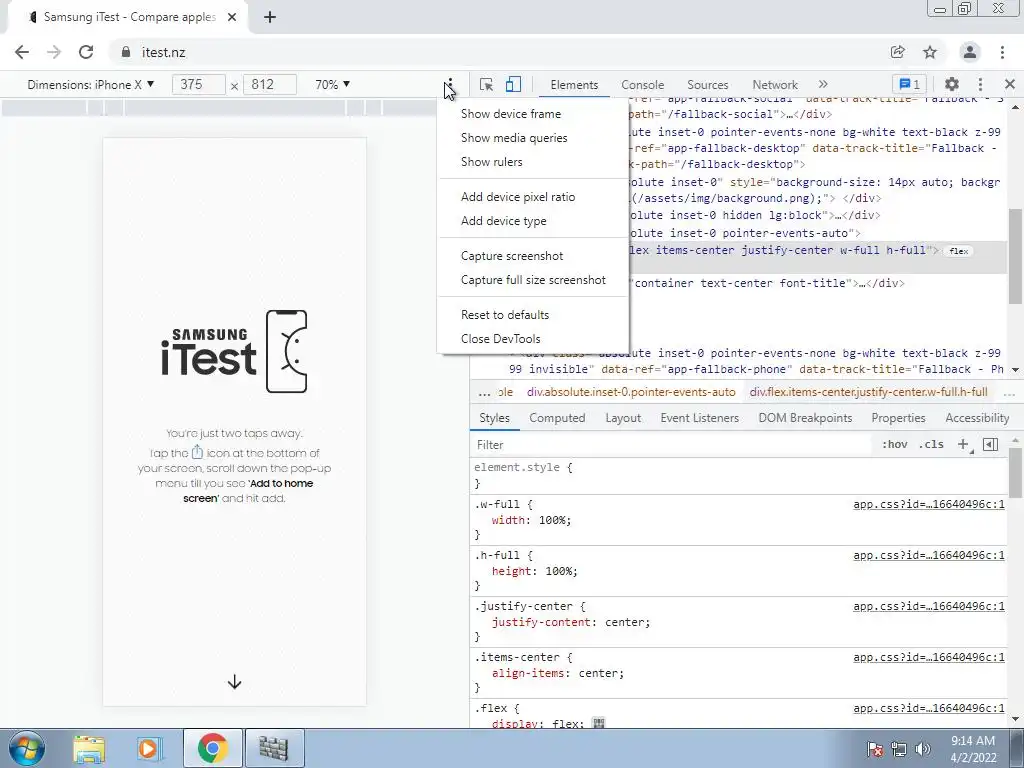This screenshot has height=768, width=1024.
Task: Open app.css source link for .justify-center rule
Action: click(x=929, y=606)
